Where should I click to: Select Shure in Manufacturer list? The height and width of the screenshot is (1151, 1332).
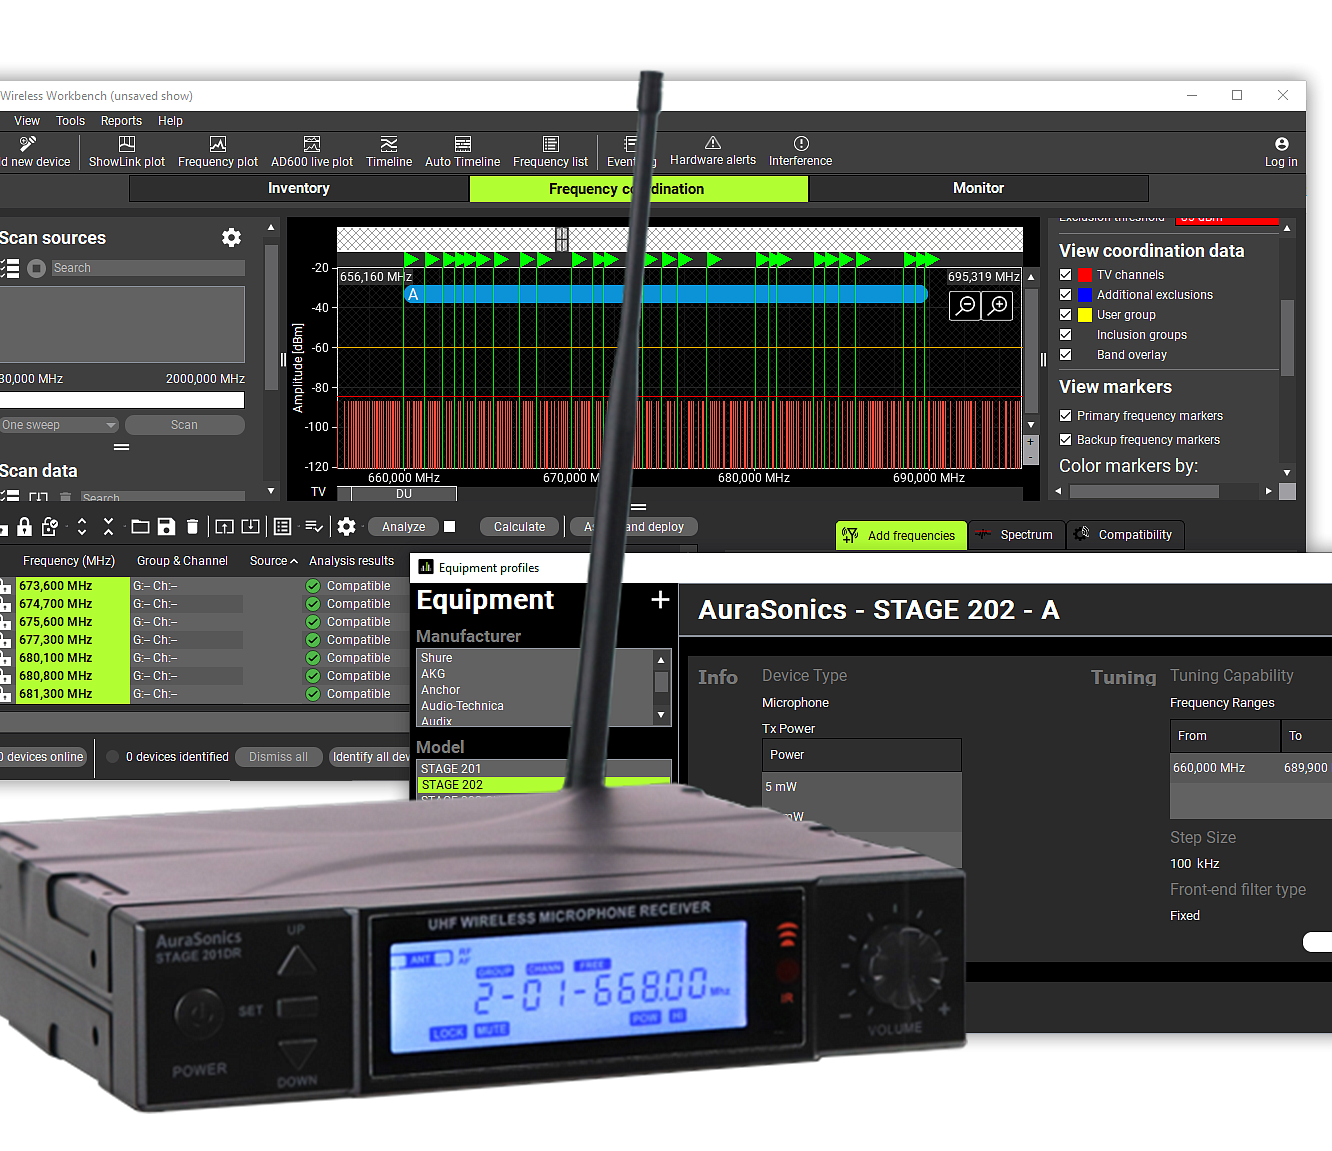[x=535, y=658]
